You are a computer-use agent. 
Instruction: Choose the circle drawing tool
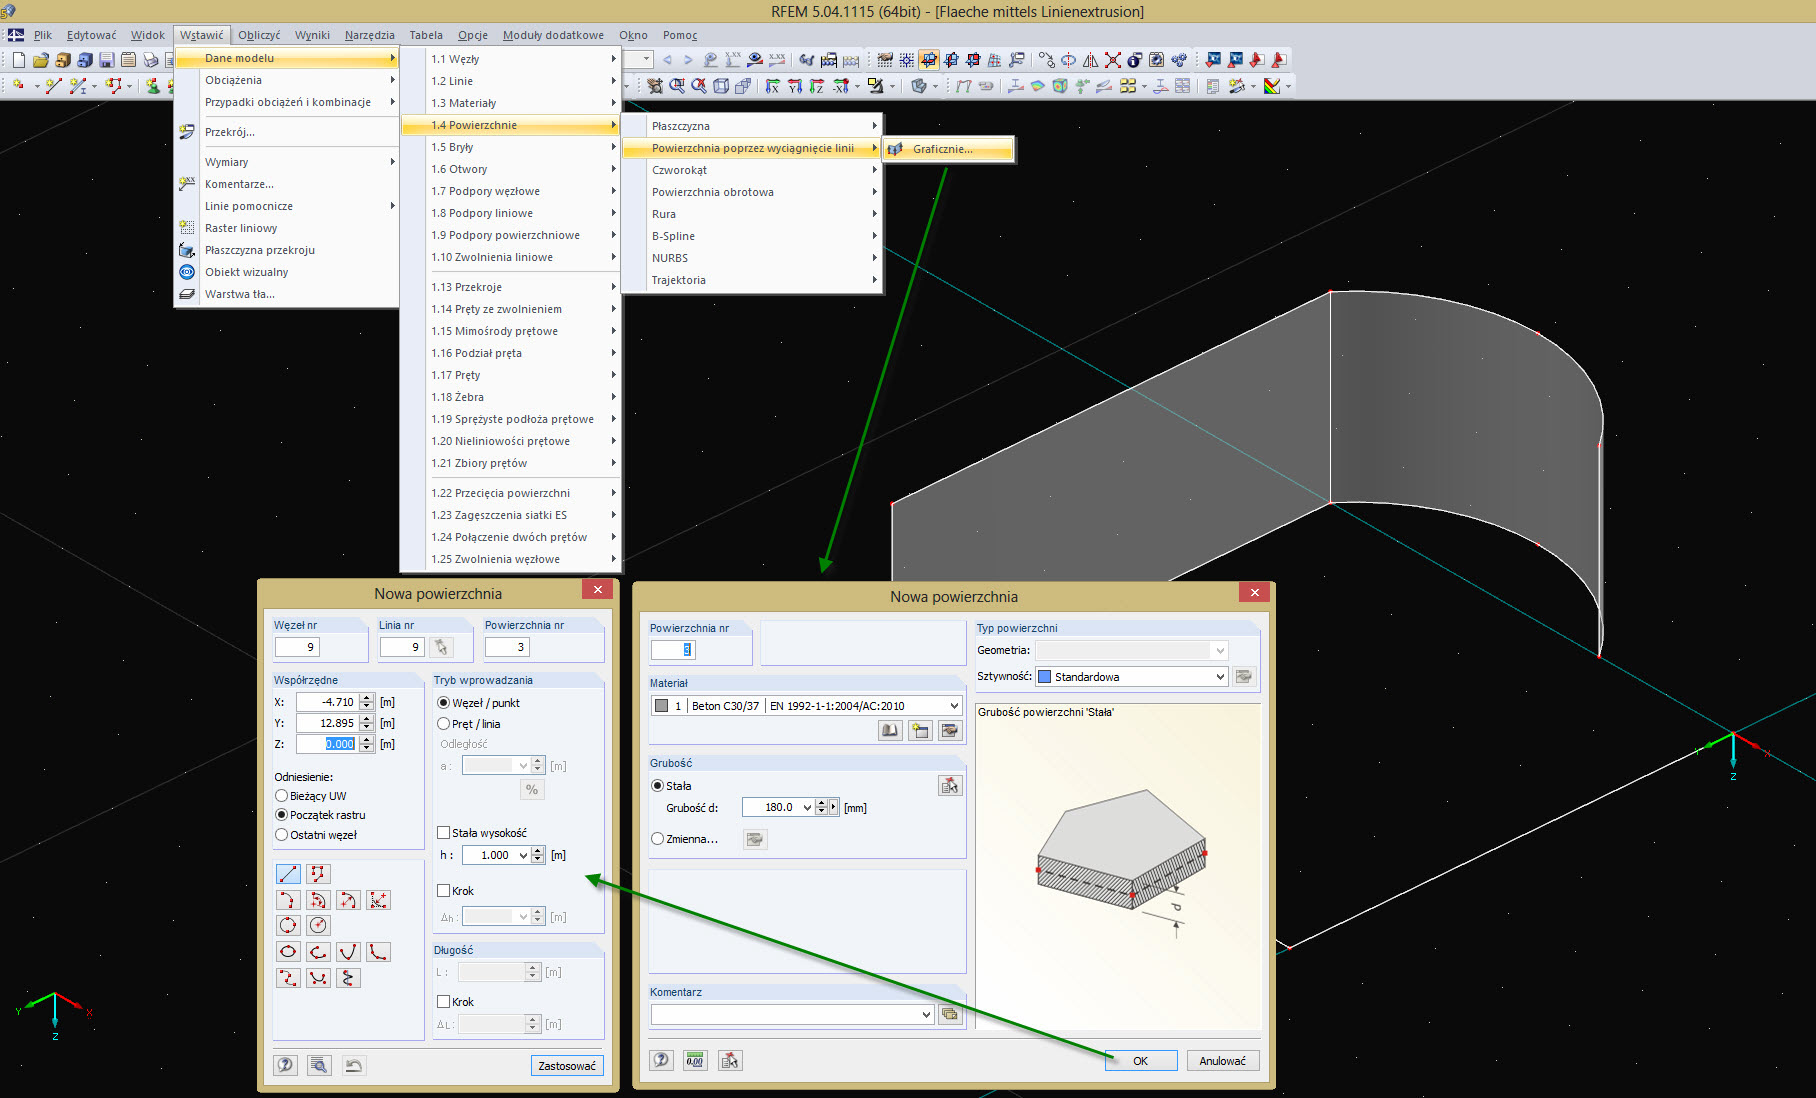pos(288,926)
